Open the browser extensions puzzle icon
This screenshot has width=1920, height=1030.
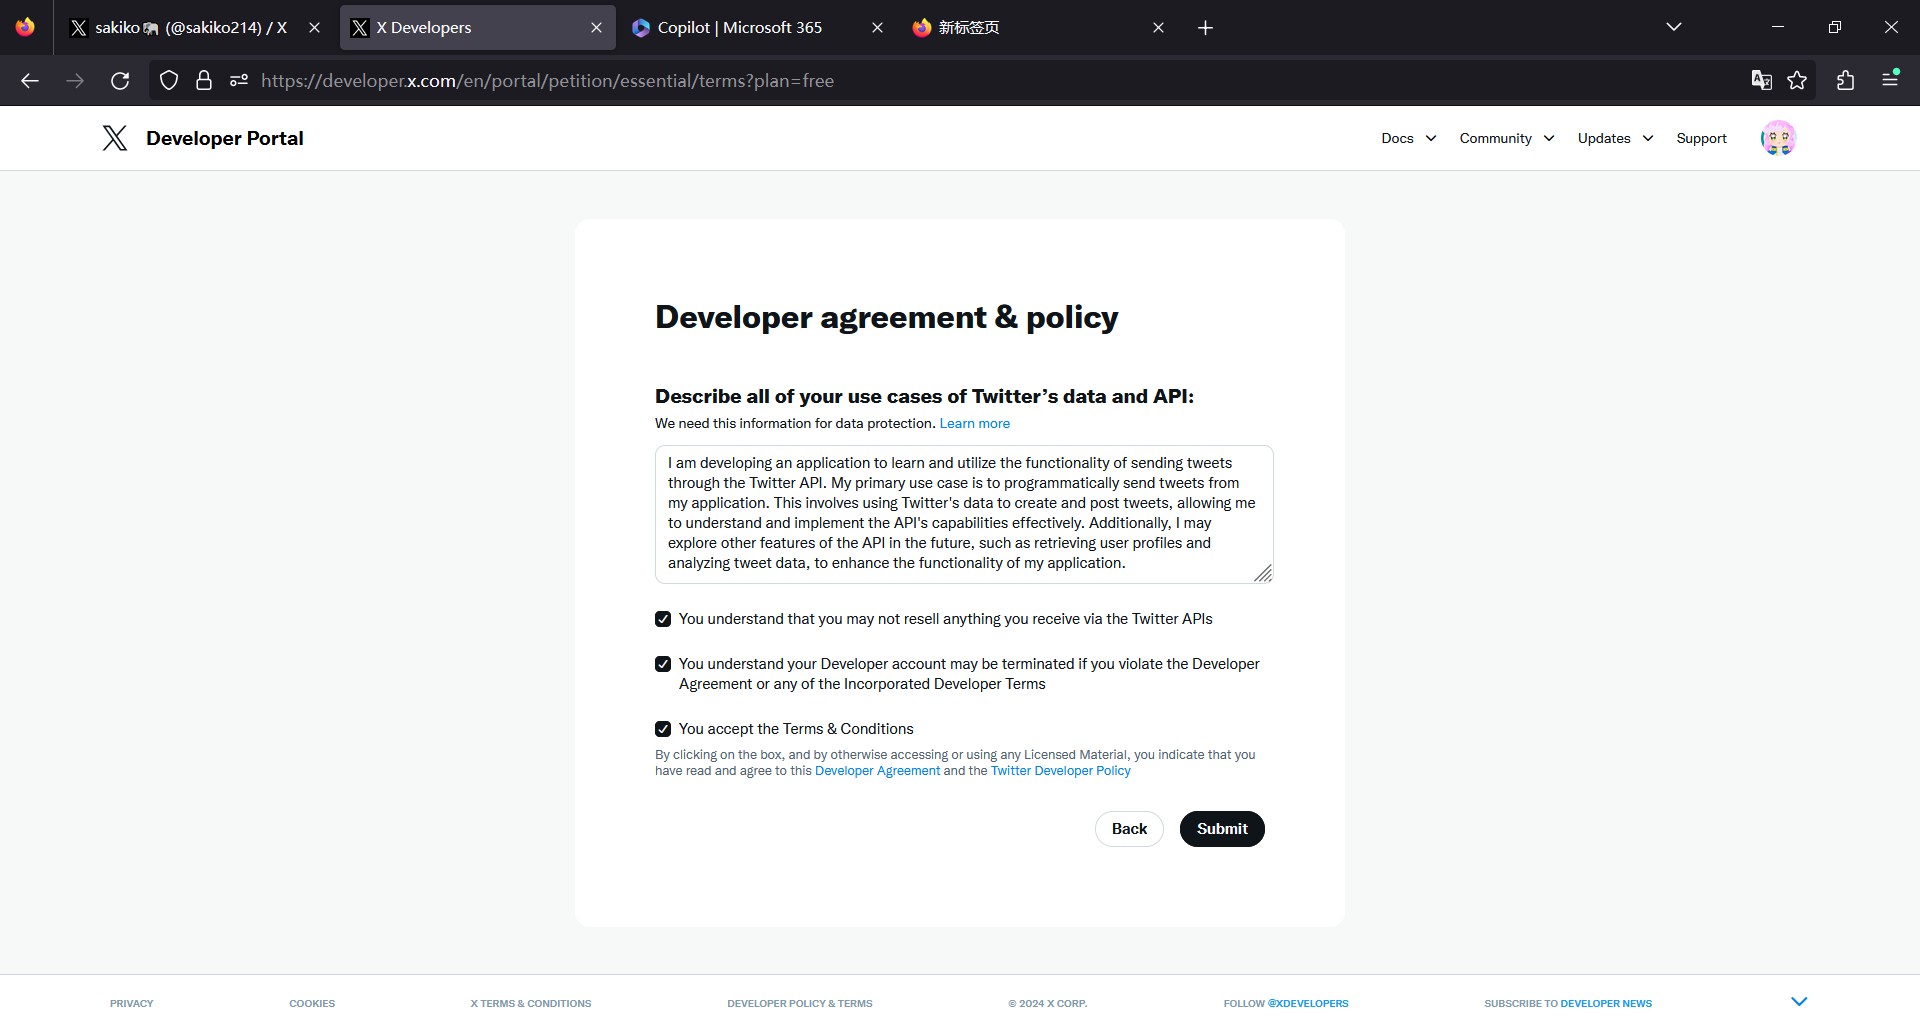point(1845,81)
